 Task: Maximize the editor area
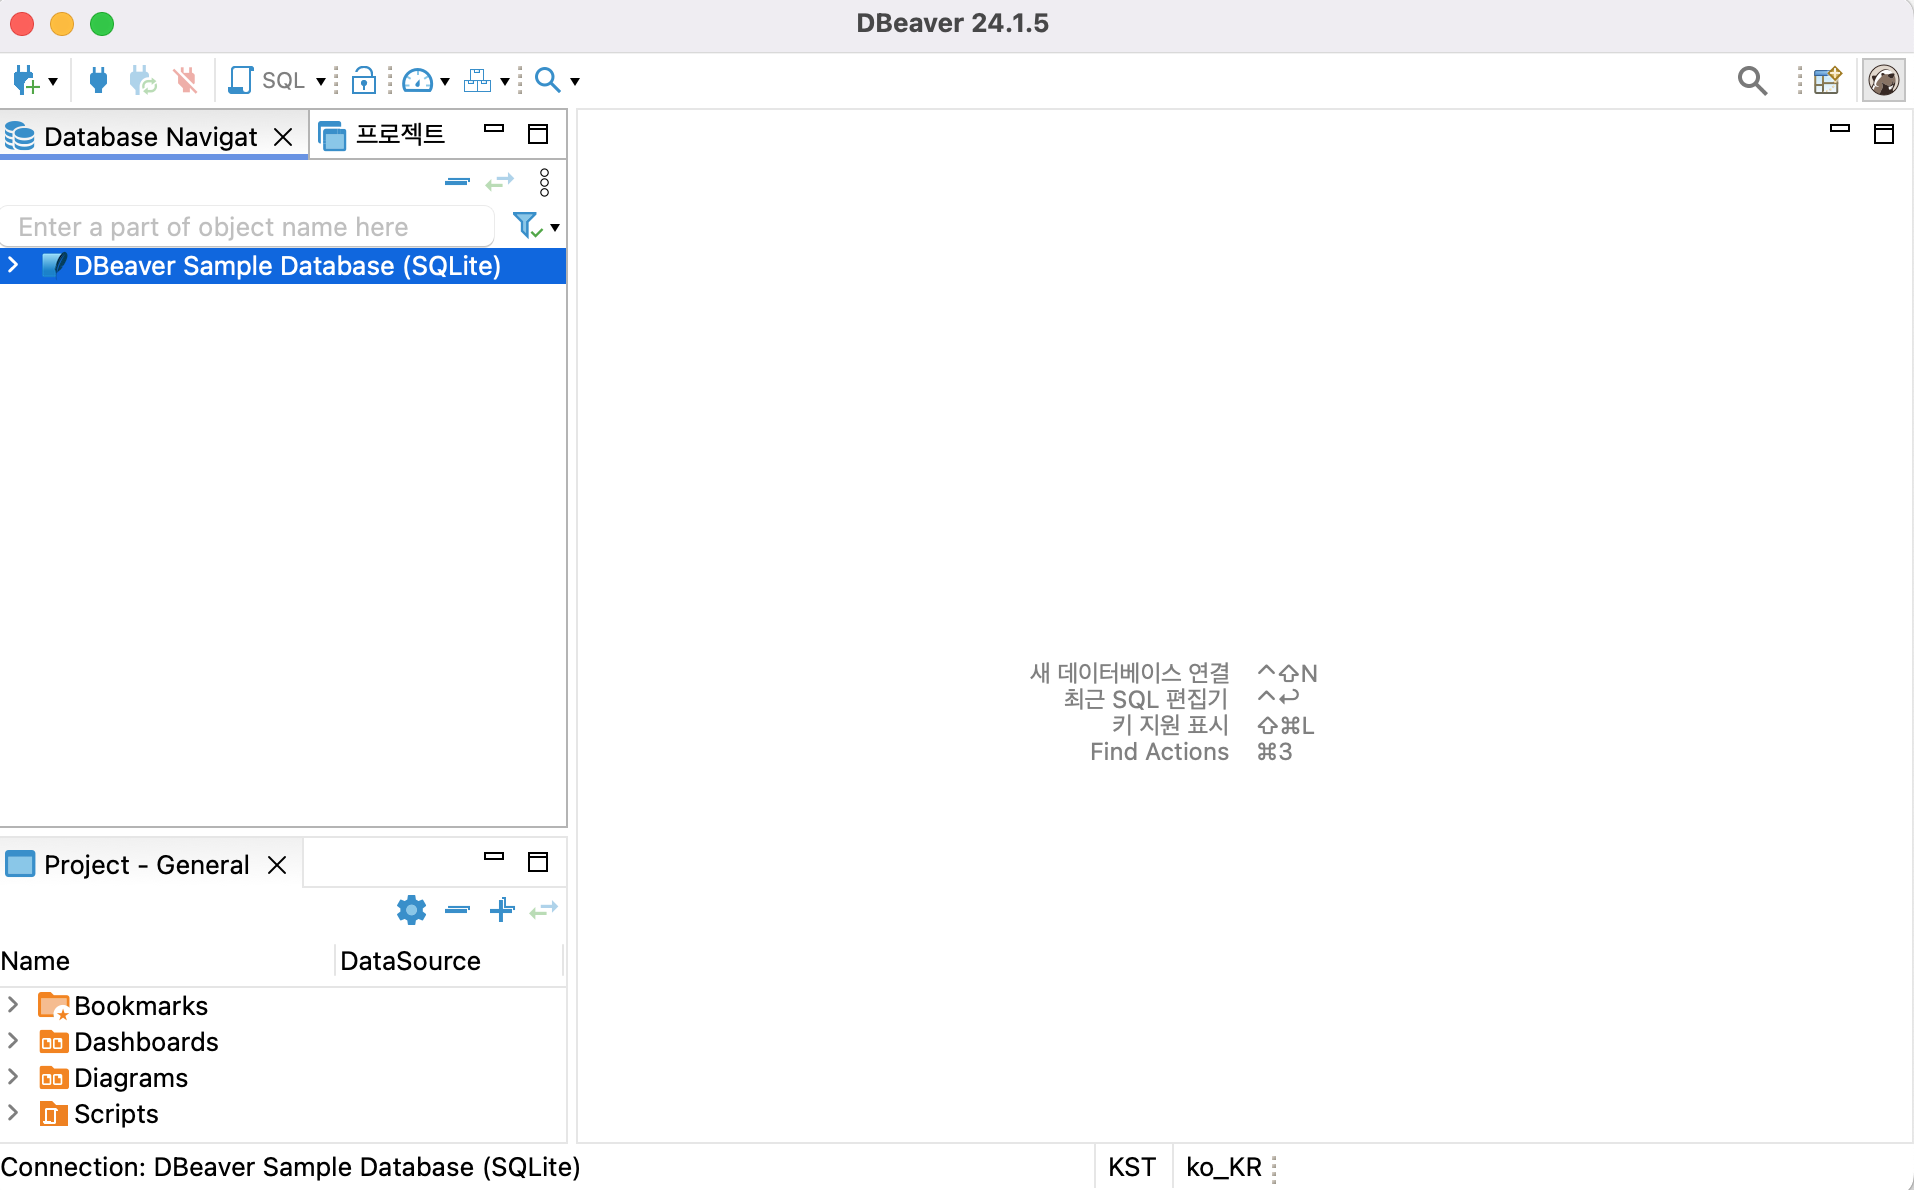1884,134
